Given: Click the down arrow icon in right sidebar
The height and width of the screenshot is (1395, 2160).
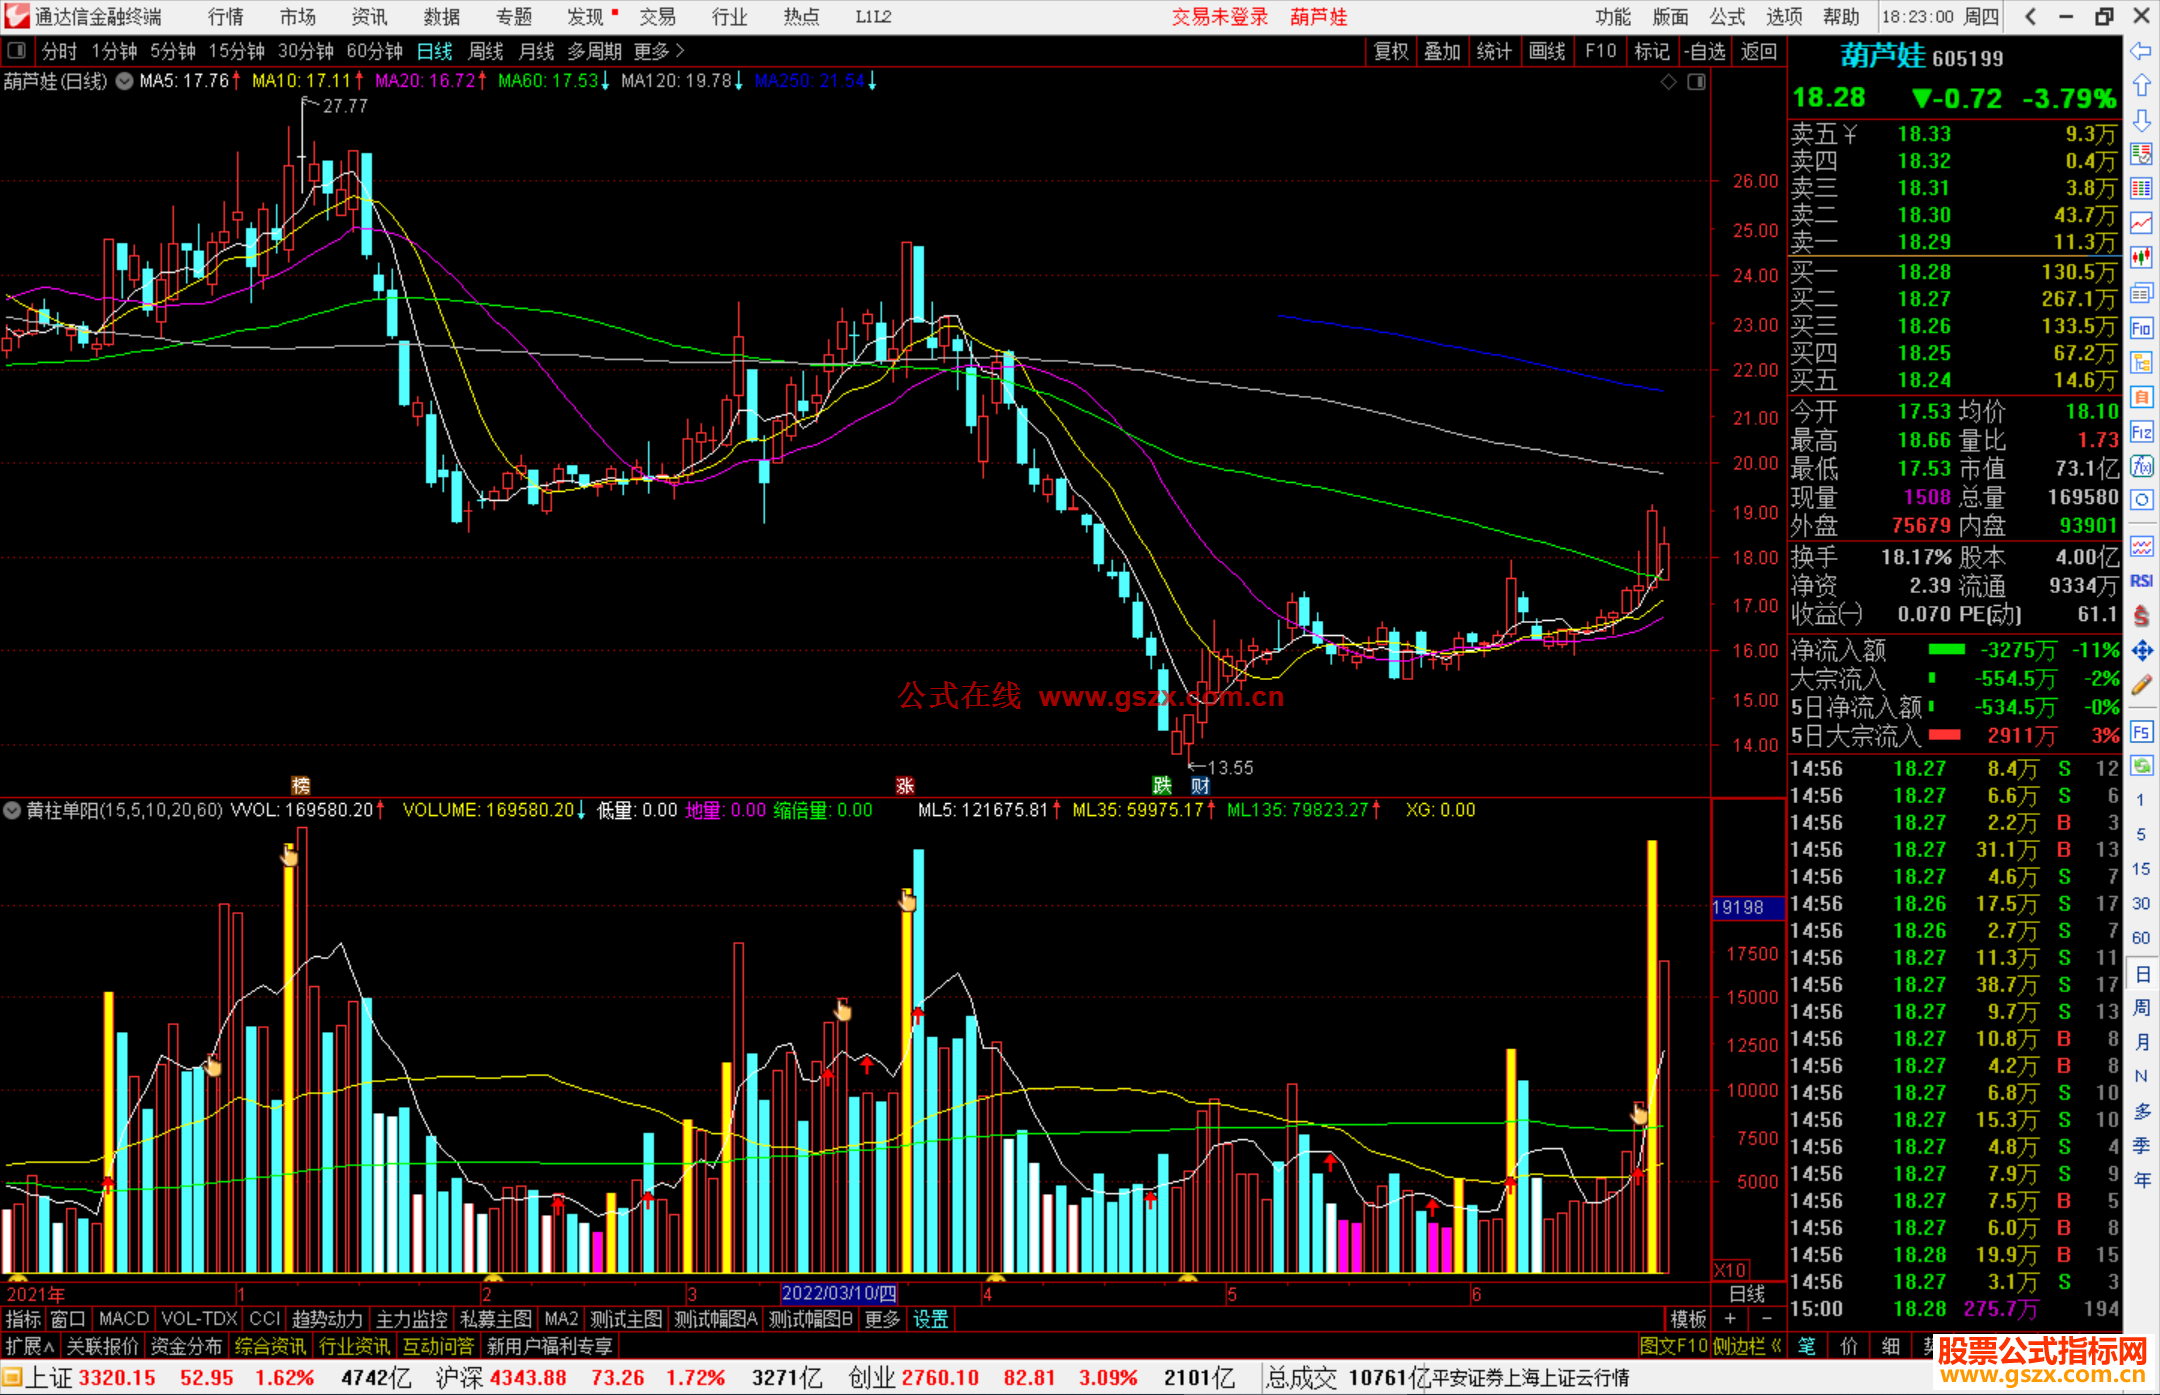Looking at the screenshot, I should coord(2141,120).
